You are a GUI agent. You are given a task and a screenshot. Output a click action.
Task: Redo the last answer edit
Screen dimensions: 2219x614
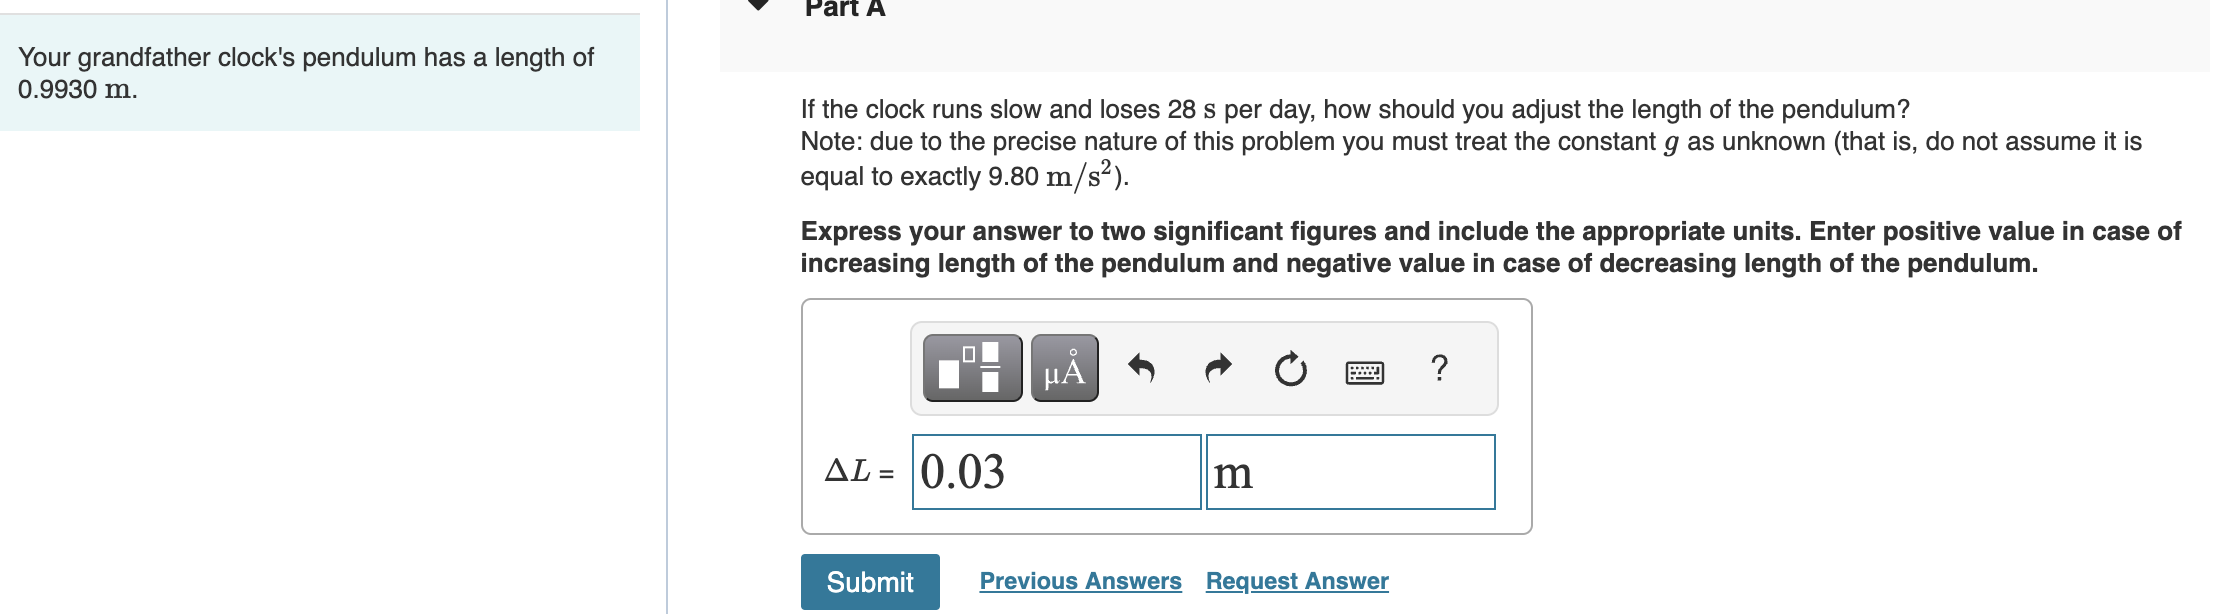[1219, 368]
